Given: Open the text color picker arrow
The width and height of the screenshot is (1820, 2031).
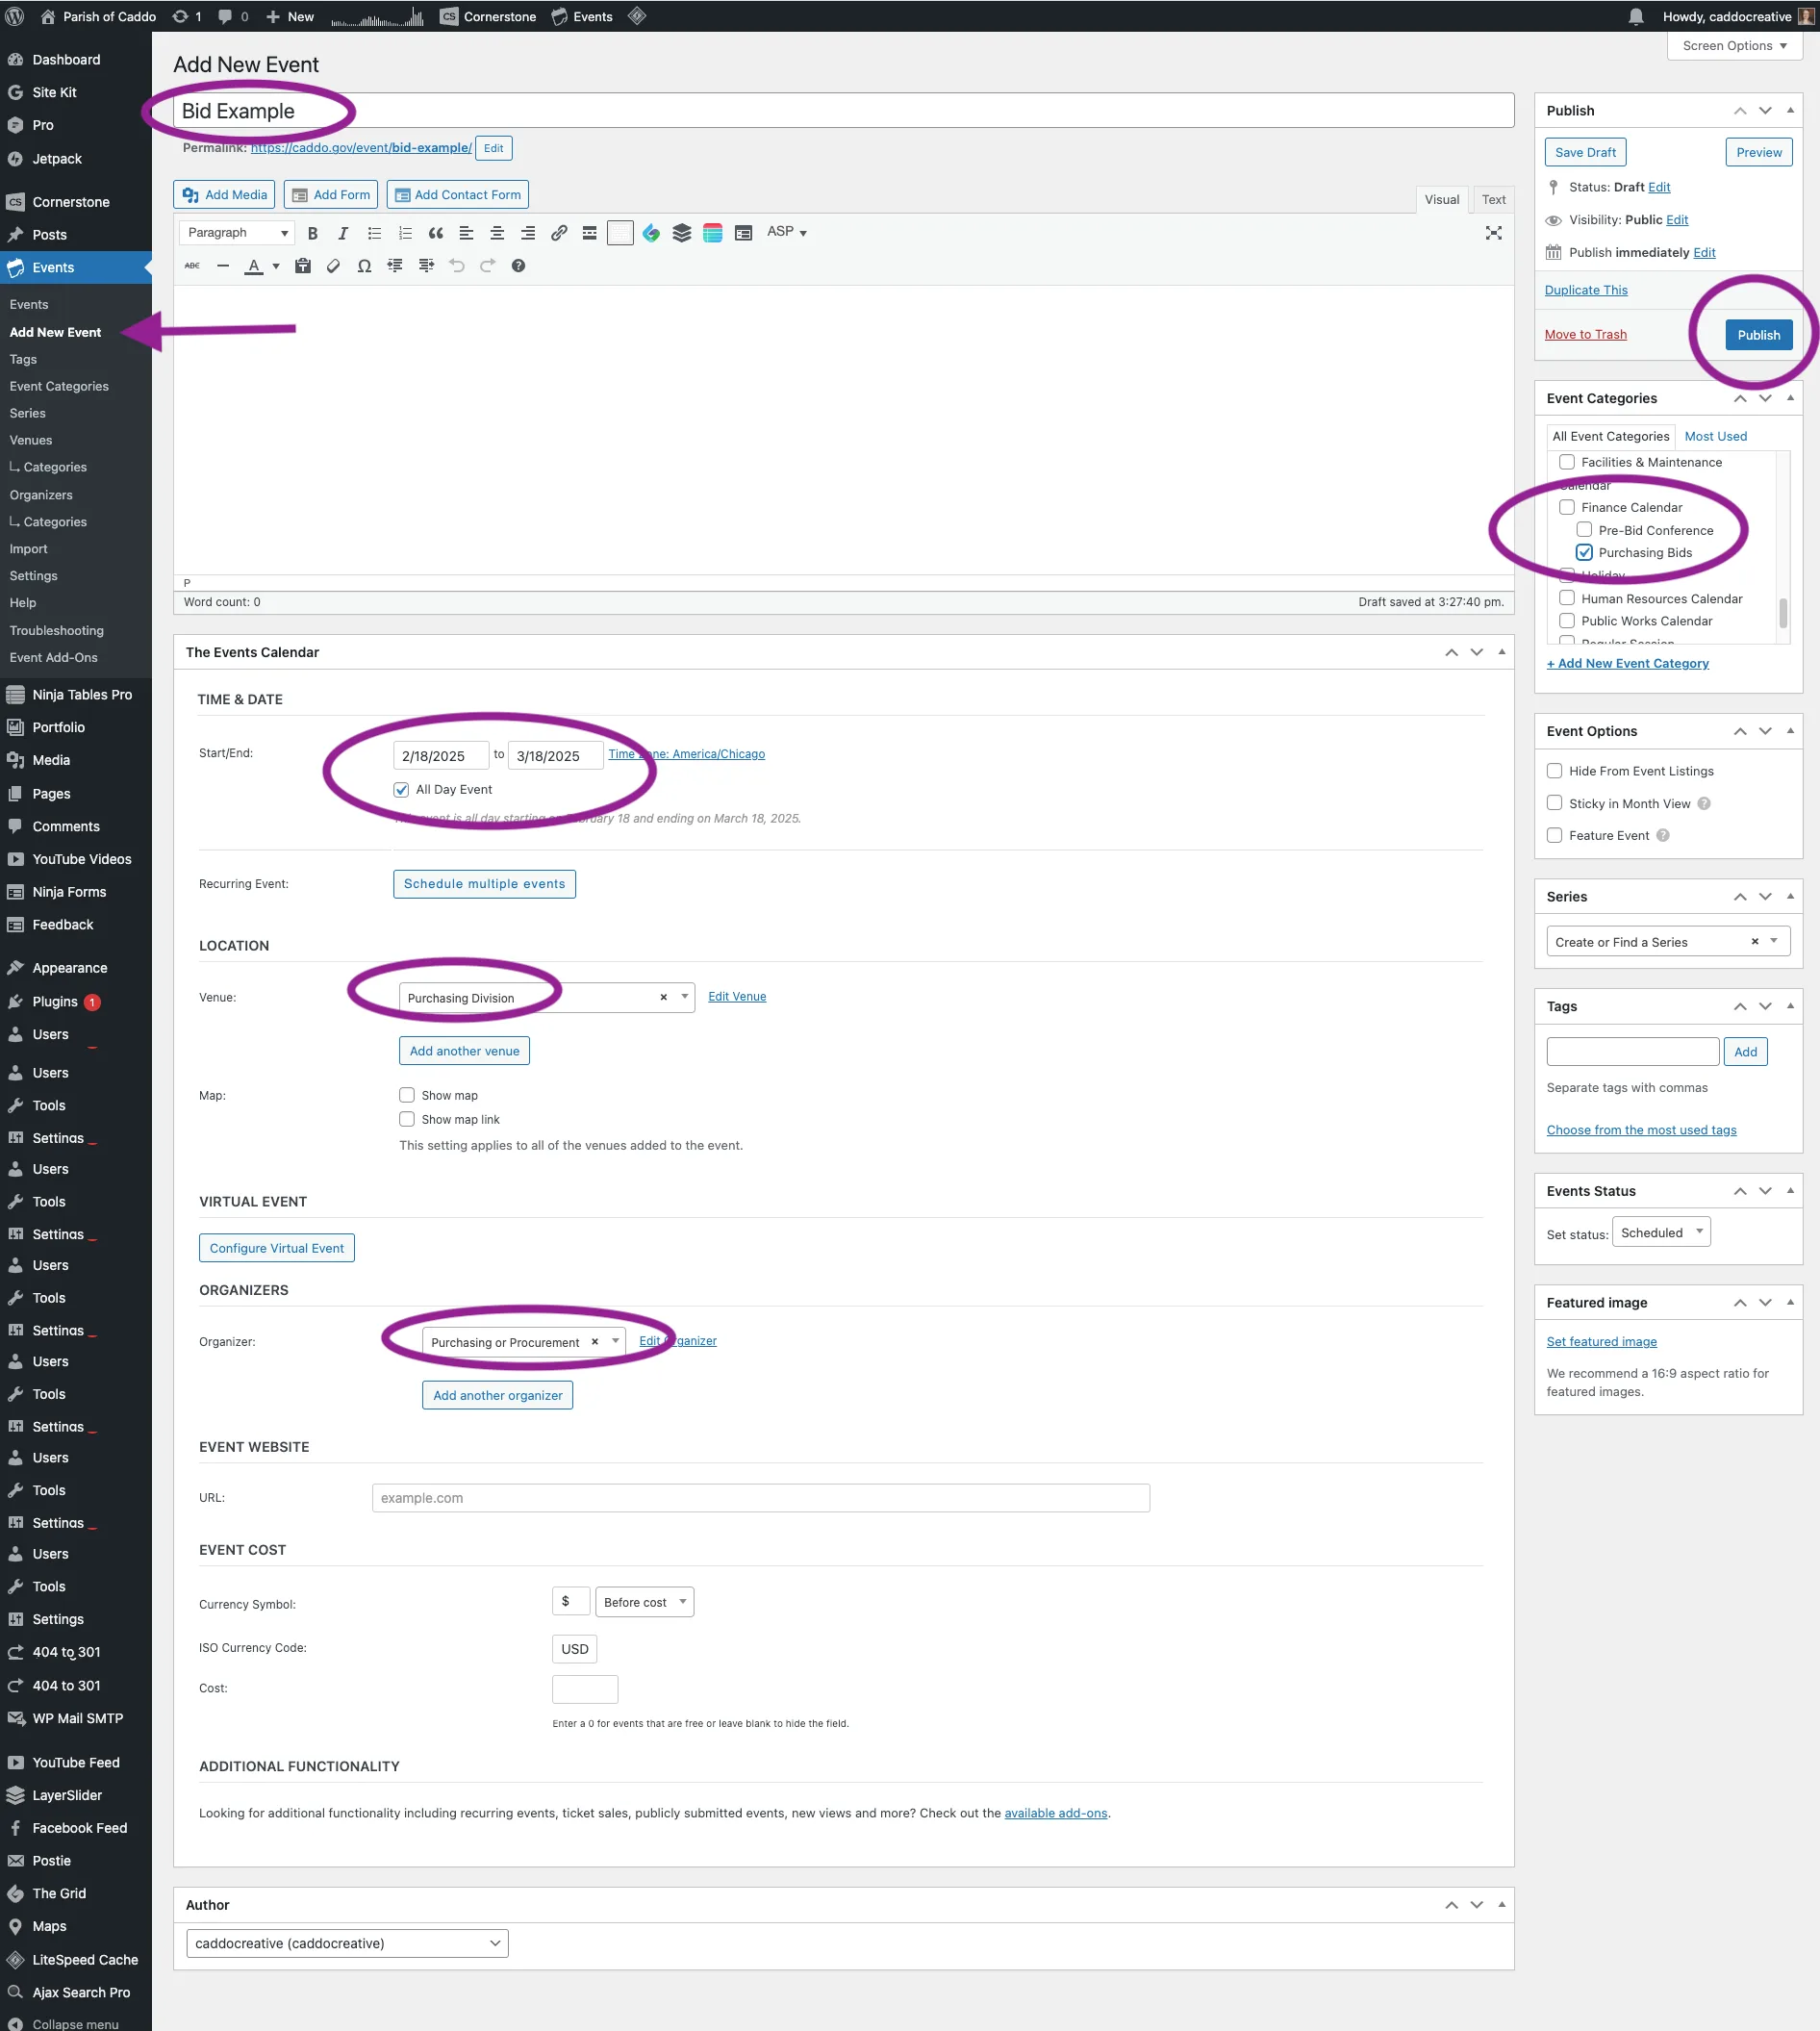Looking at the screenshot, I should point(276,266).
